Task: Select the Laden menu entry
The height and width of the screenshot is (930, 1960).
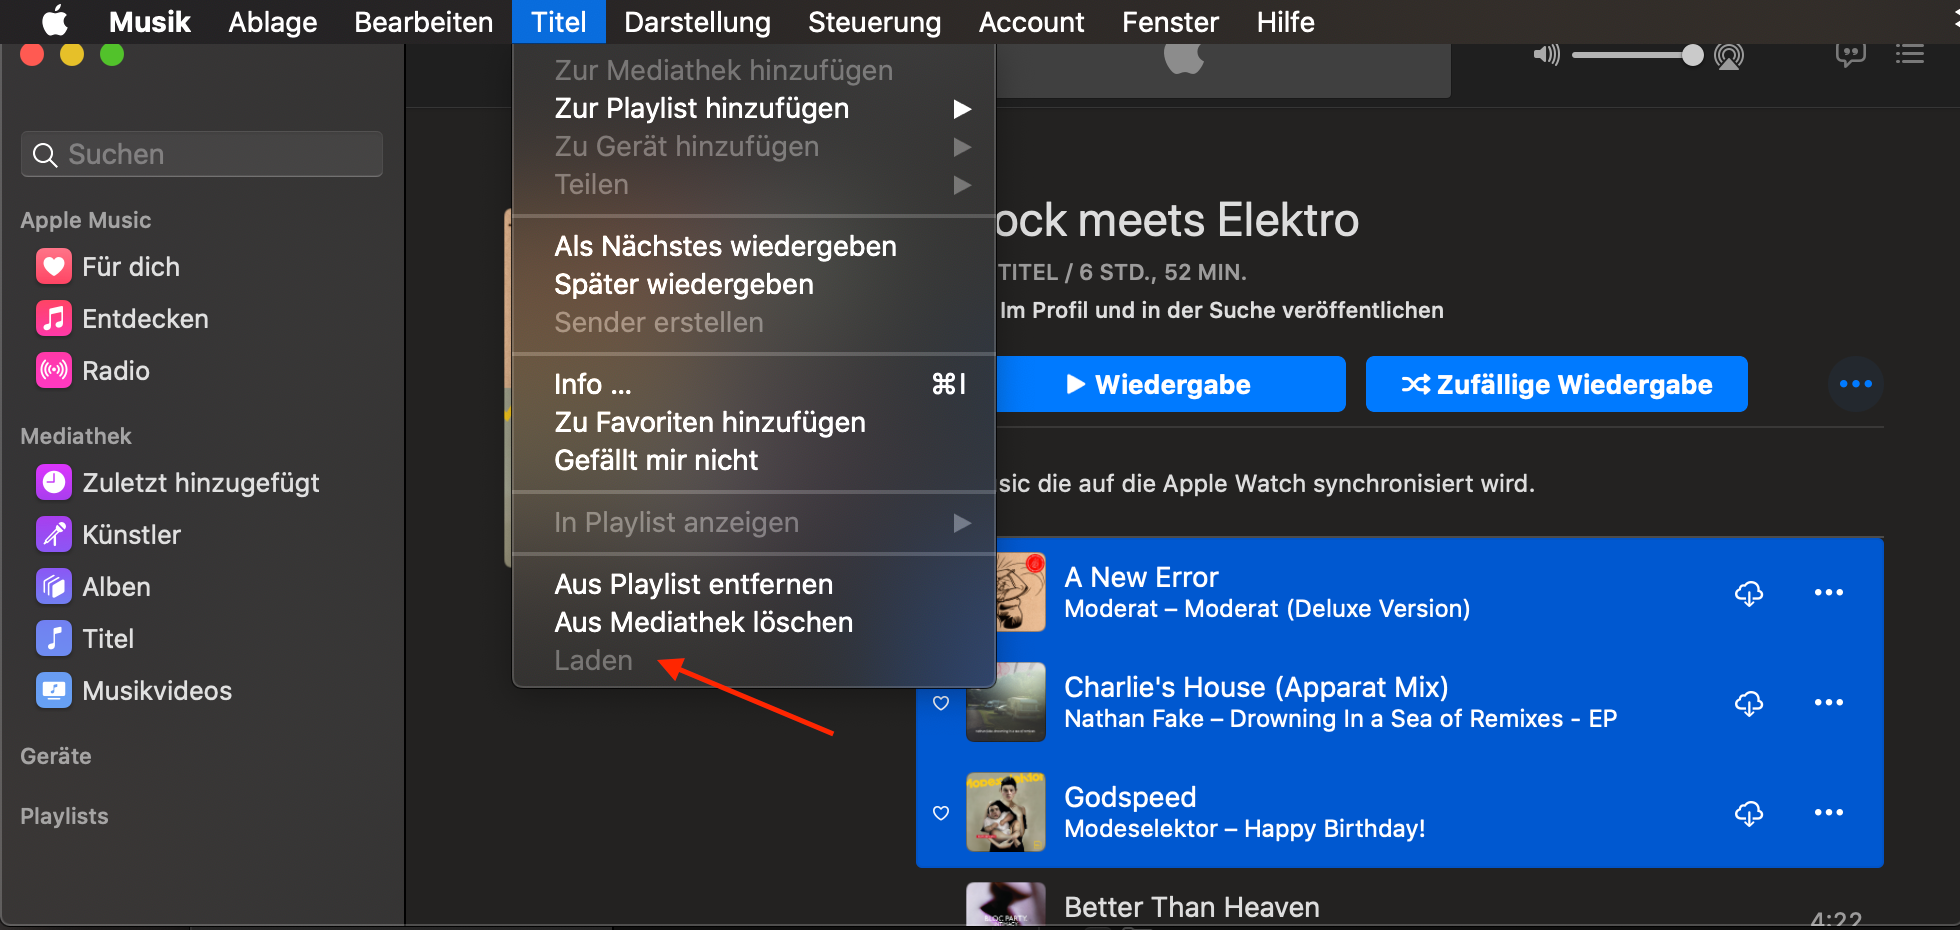Action: (x=754, y=660)
